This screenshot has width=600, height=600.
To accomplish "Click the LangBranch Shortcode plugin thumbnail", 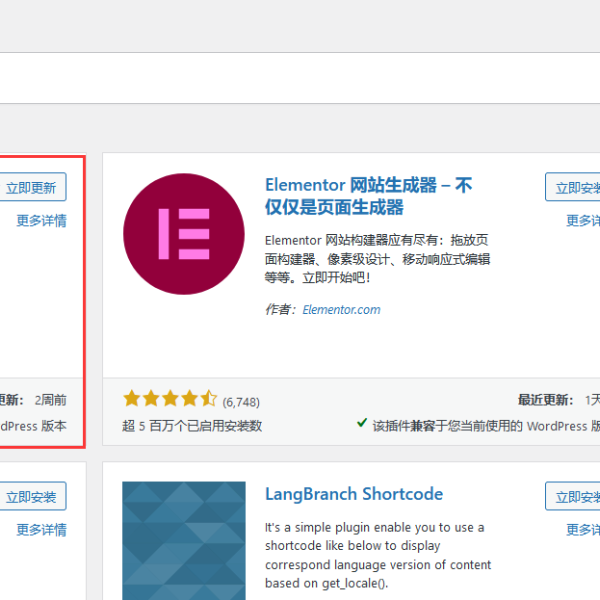I will (x=184, y=541).
